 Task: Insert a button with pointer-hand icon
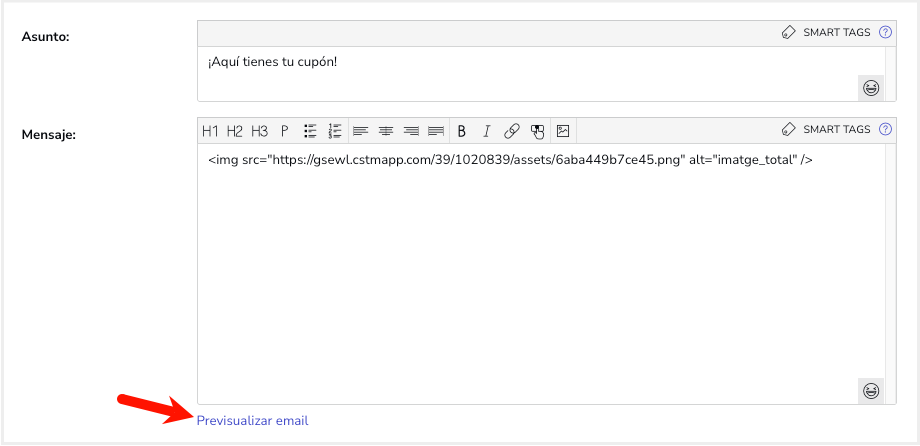click(537, 131)
